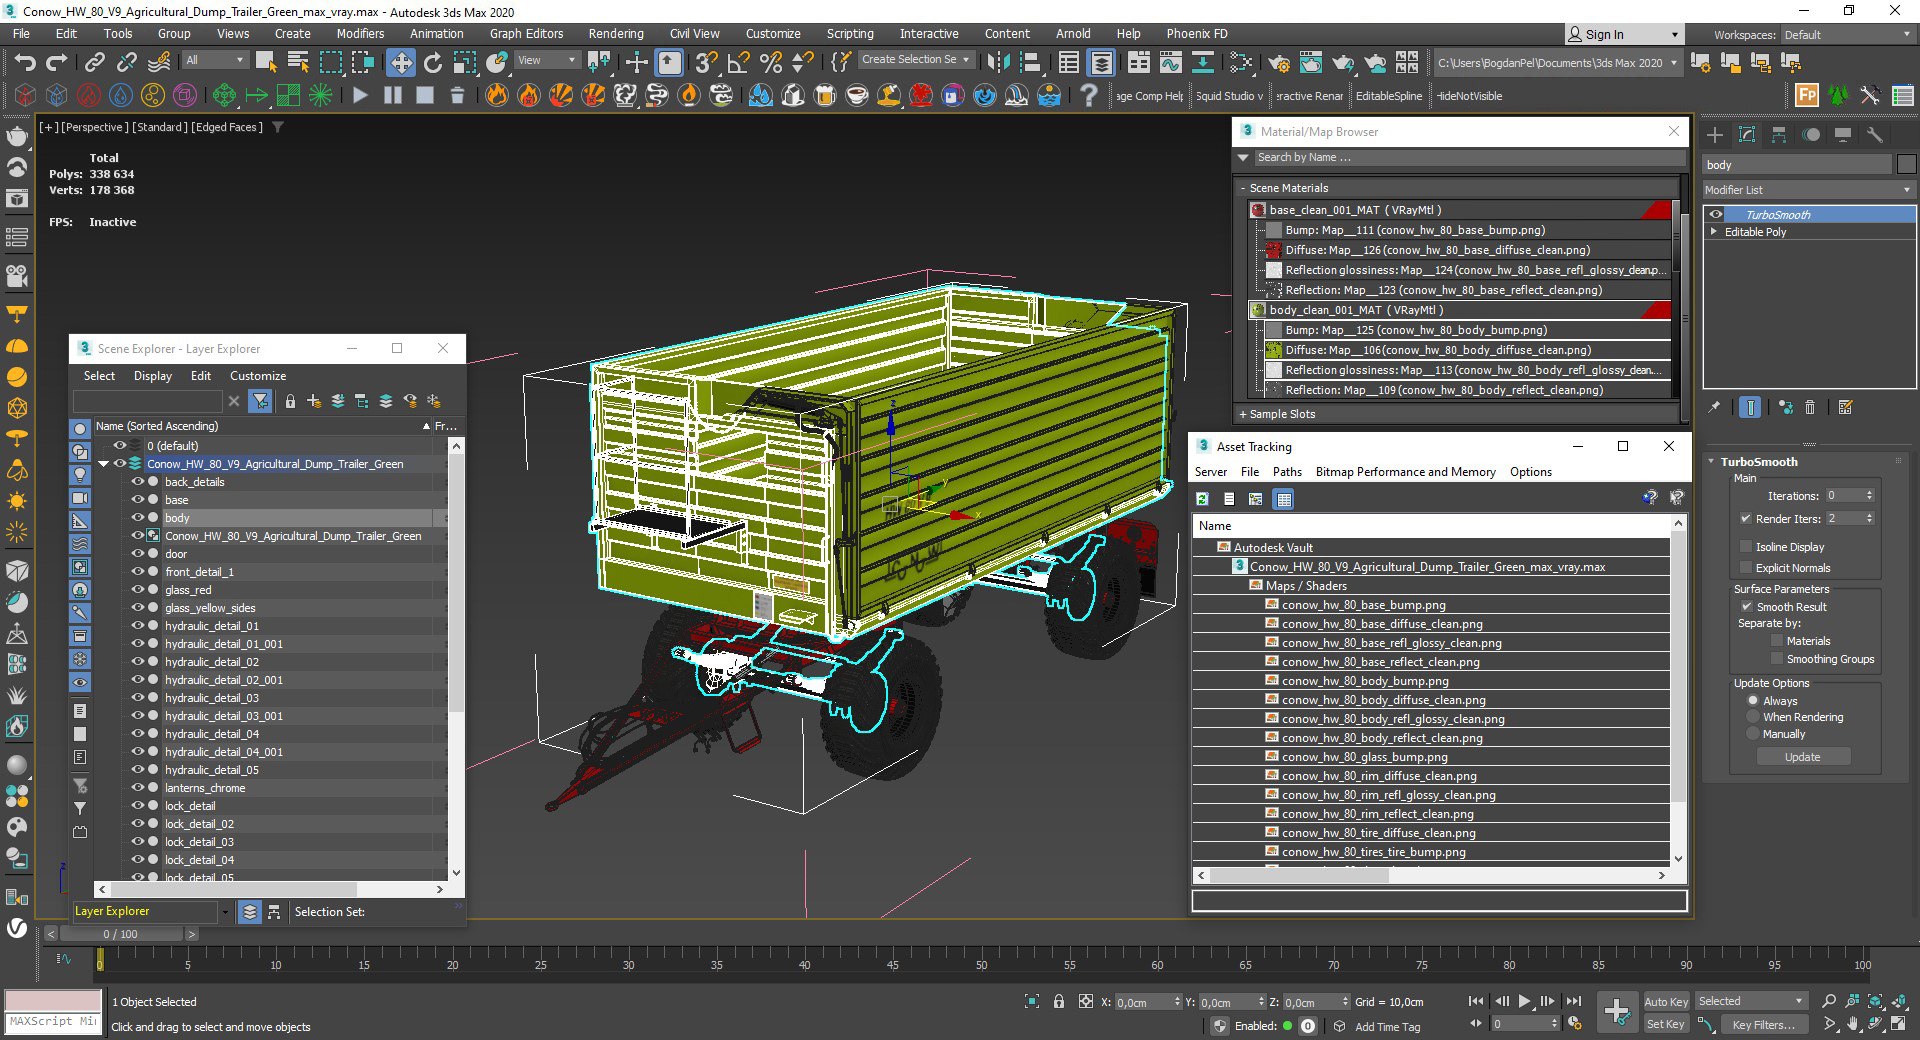Screen dimensions: 1920x1040
Task: Toggle visibility eye of body layer item
Action: pos(138,518)
